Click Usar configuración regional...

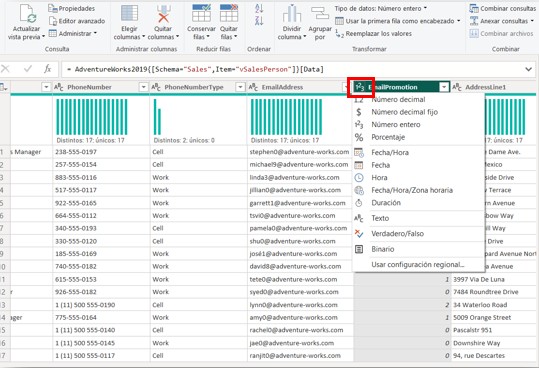point(418,265)
